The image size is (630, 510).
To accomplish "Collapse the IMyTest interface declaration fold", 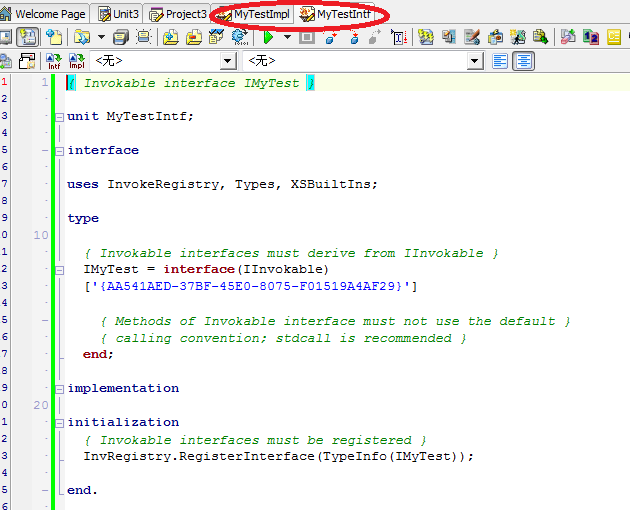I will coord(59,270).
